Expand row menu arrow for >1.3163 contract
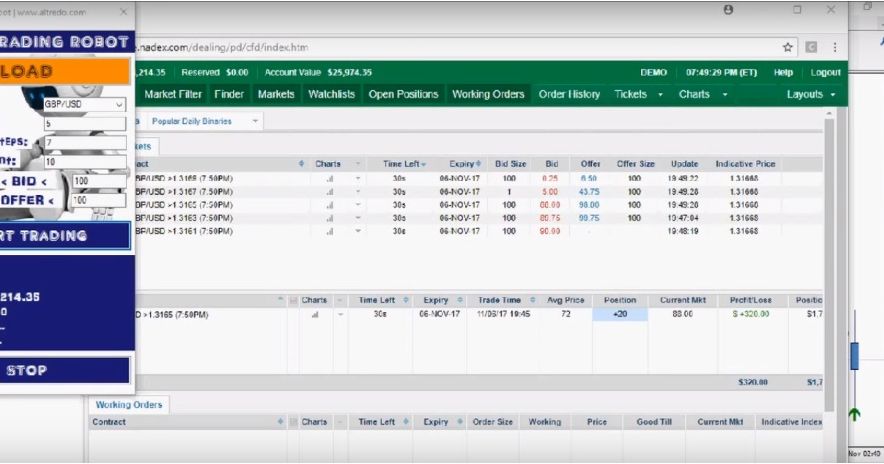 pos(358,218)
